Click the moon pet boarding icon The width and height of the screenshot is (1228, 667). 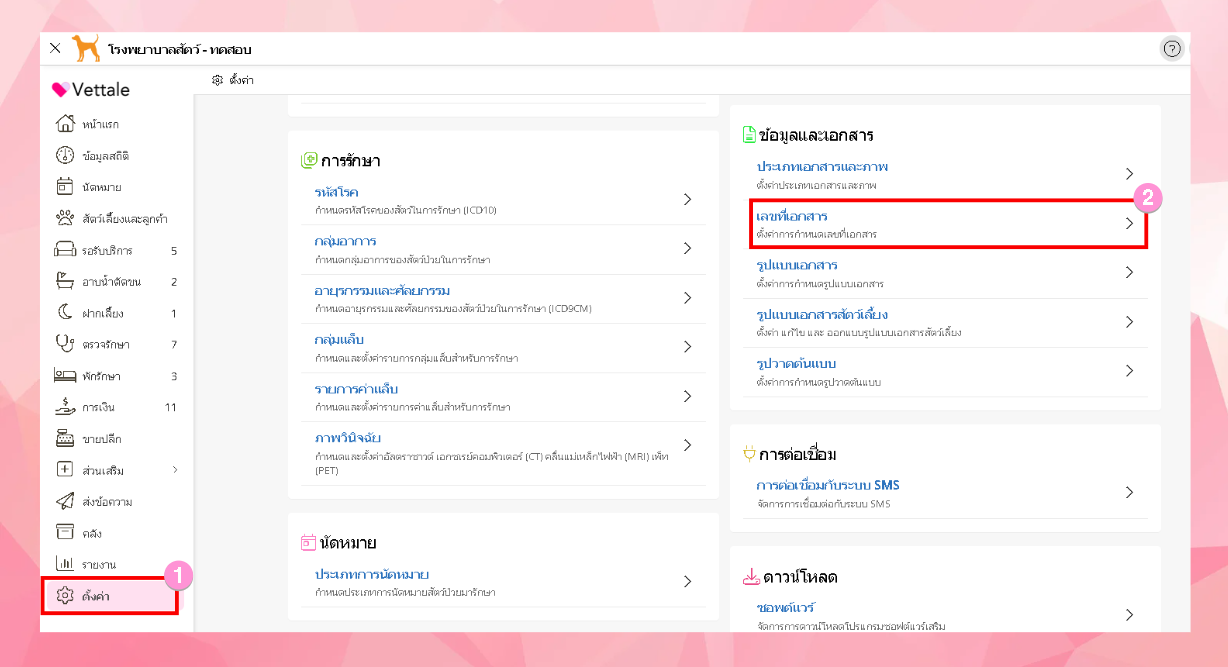(x=65, y=313)
